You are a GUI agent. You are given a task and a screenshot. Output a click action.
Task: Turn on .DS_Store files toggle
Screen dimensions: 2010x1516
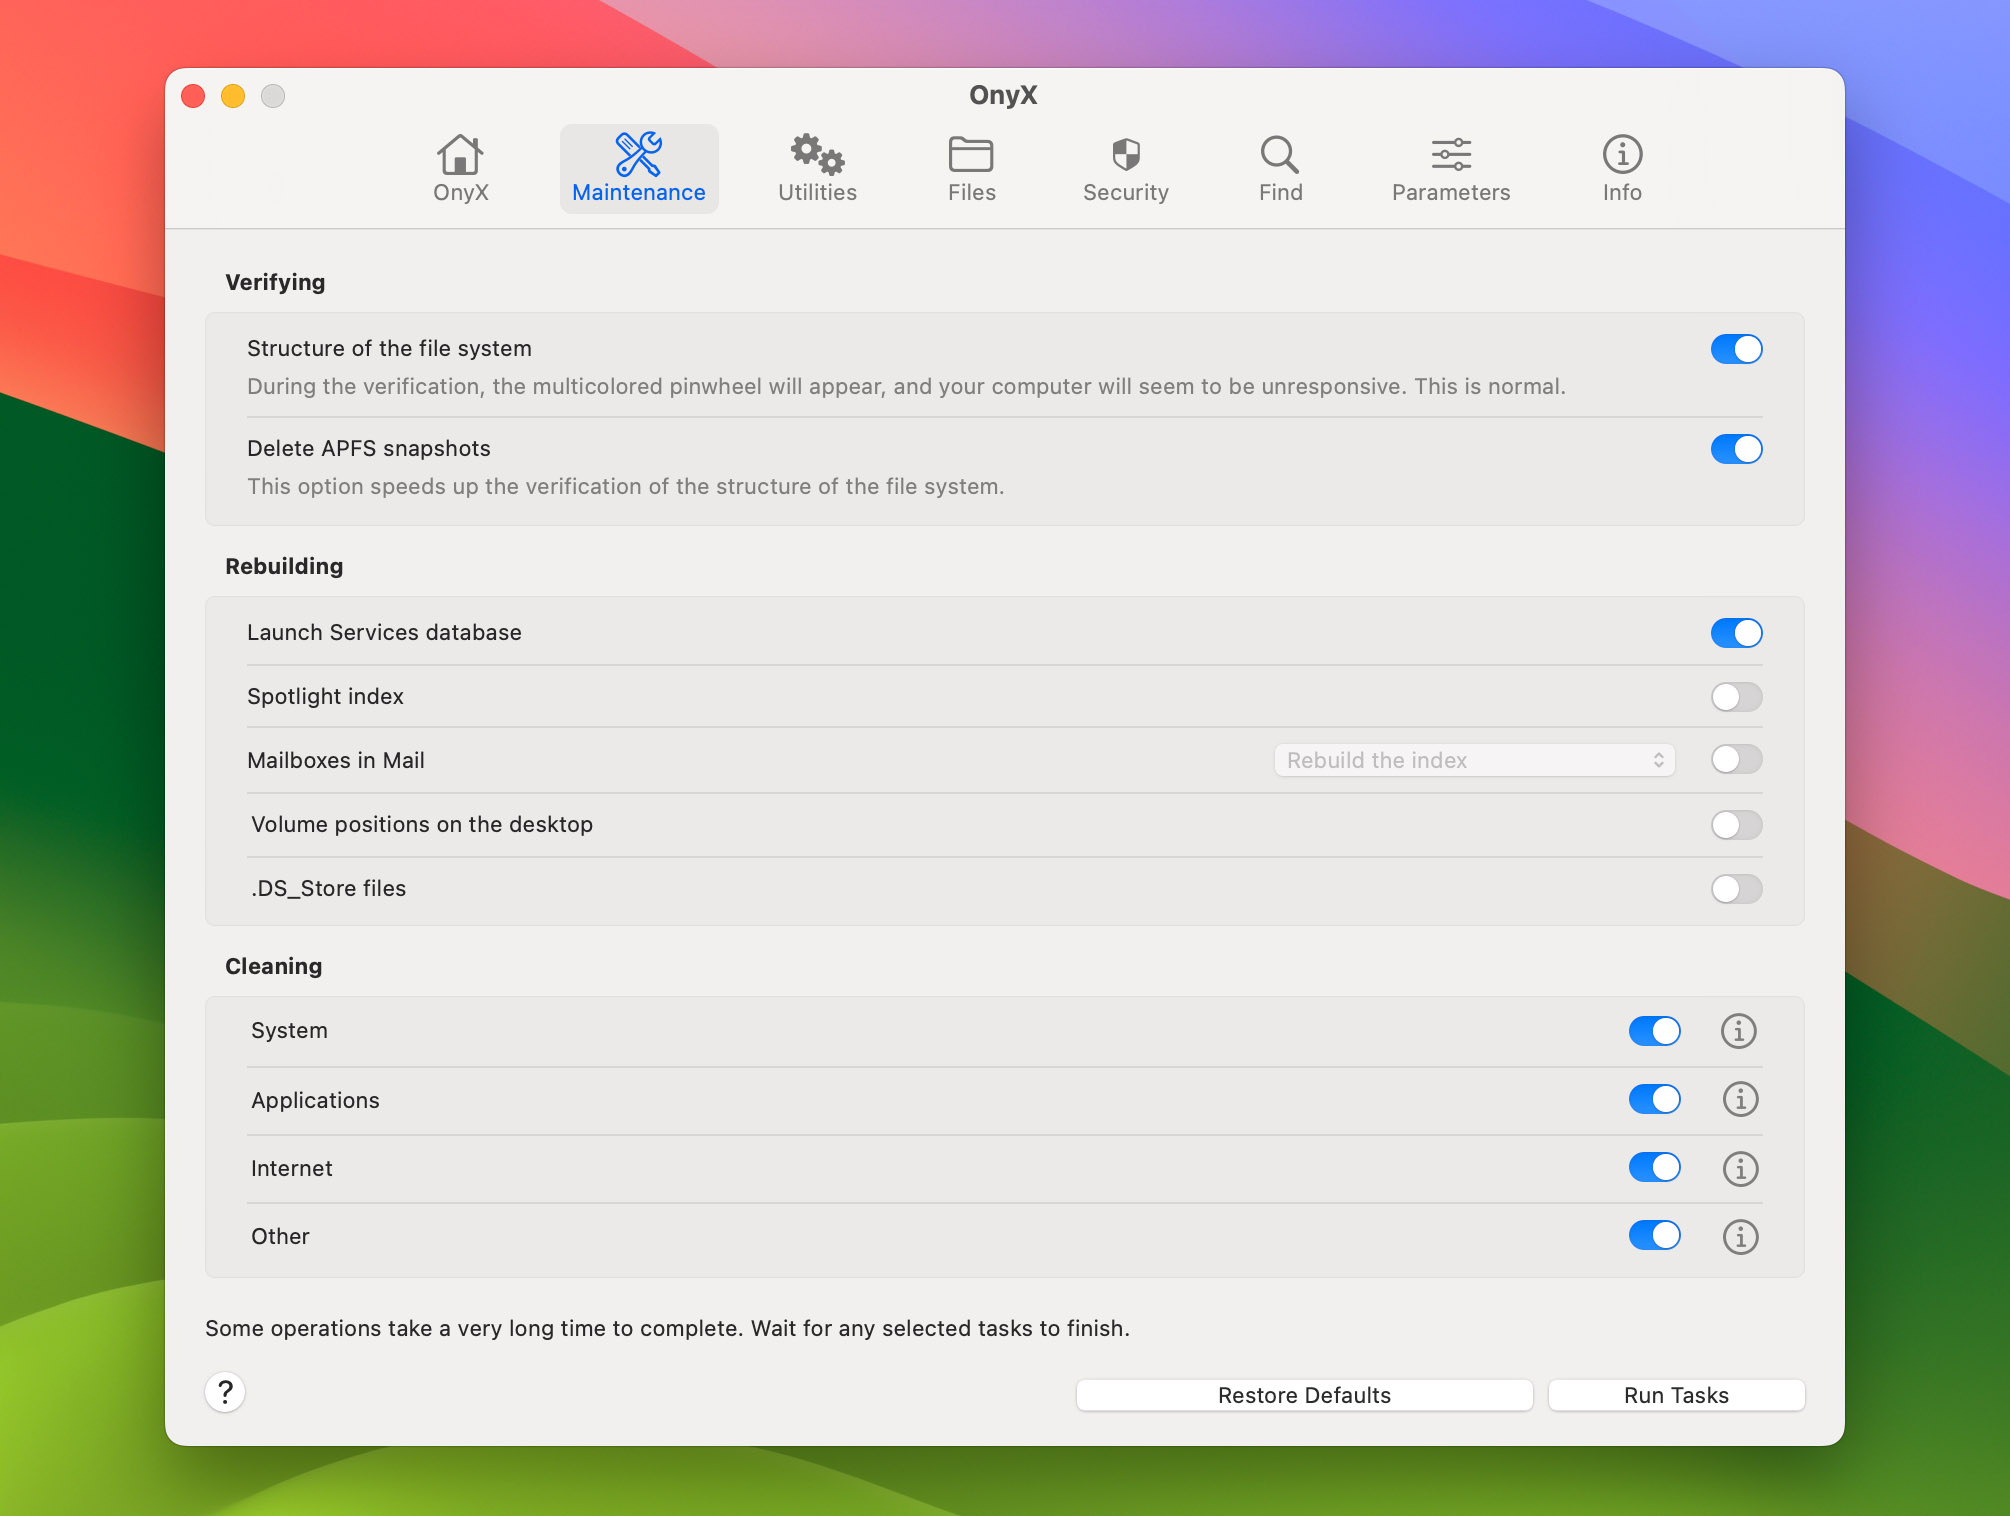coord(1736,889)
